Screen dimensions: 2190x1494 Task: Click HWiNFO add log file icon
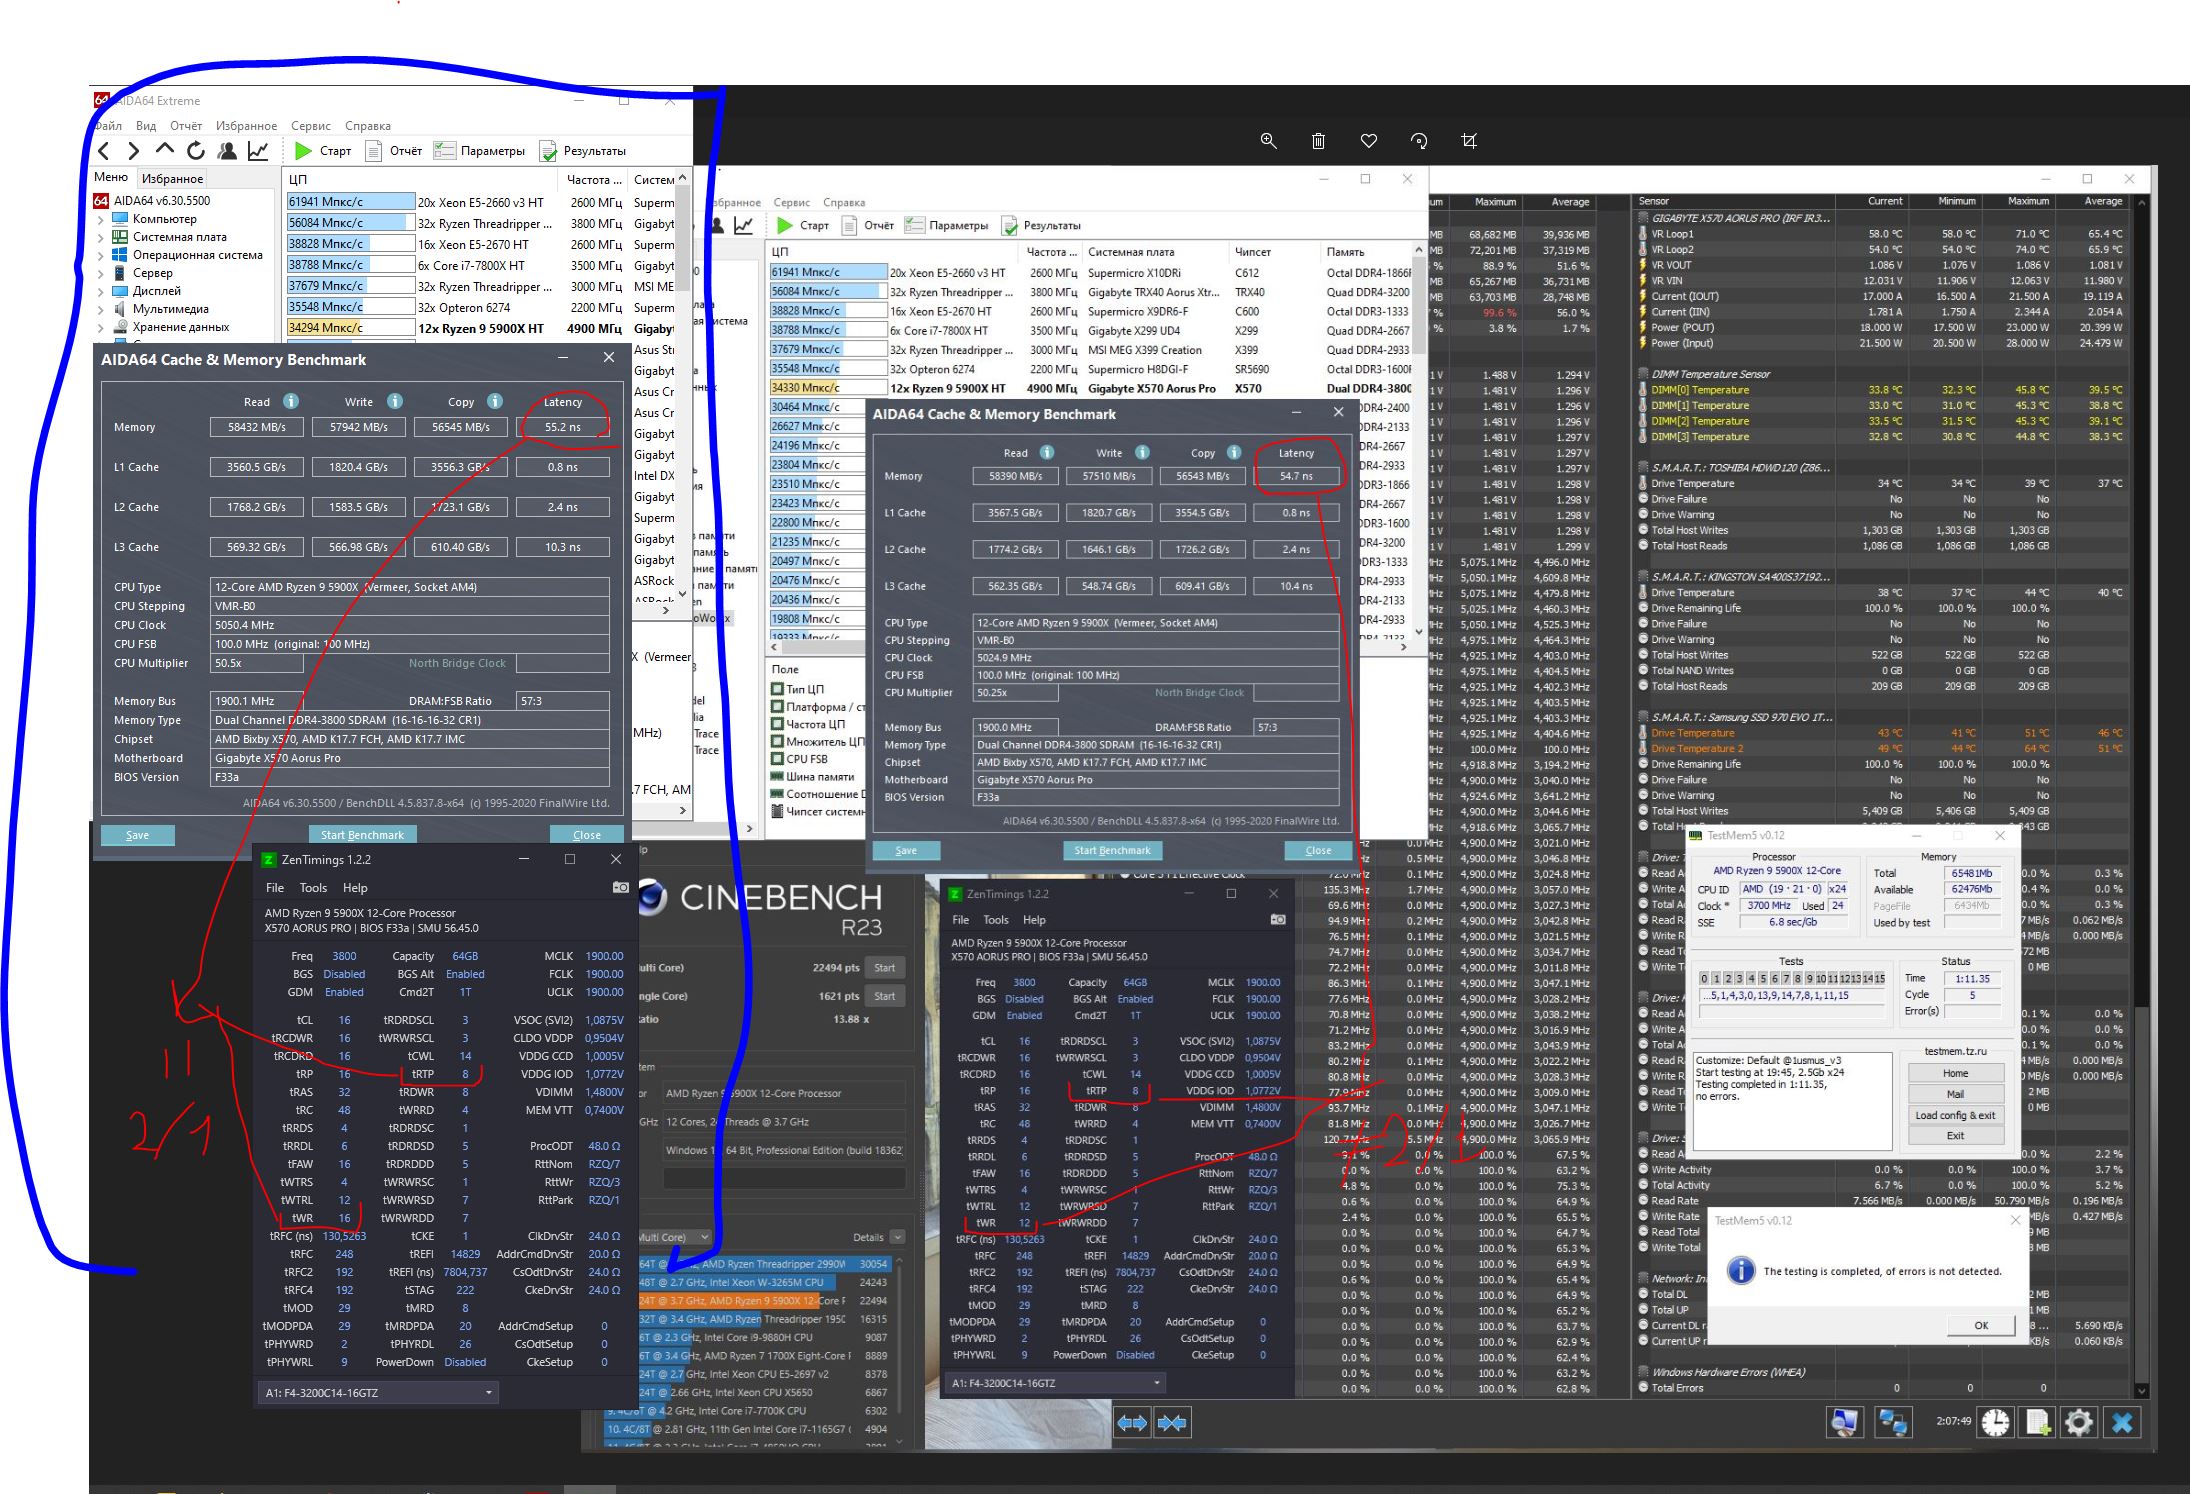[x=2037, y=1422]
